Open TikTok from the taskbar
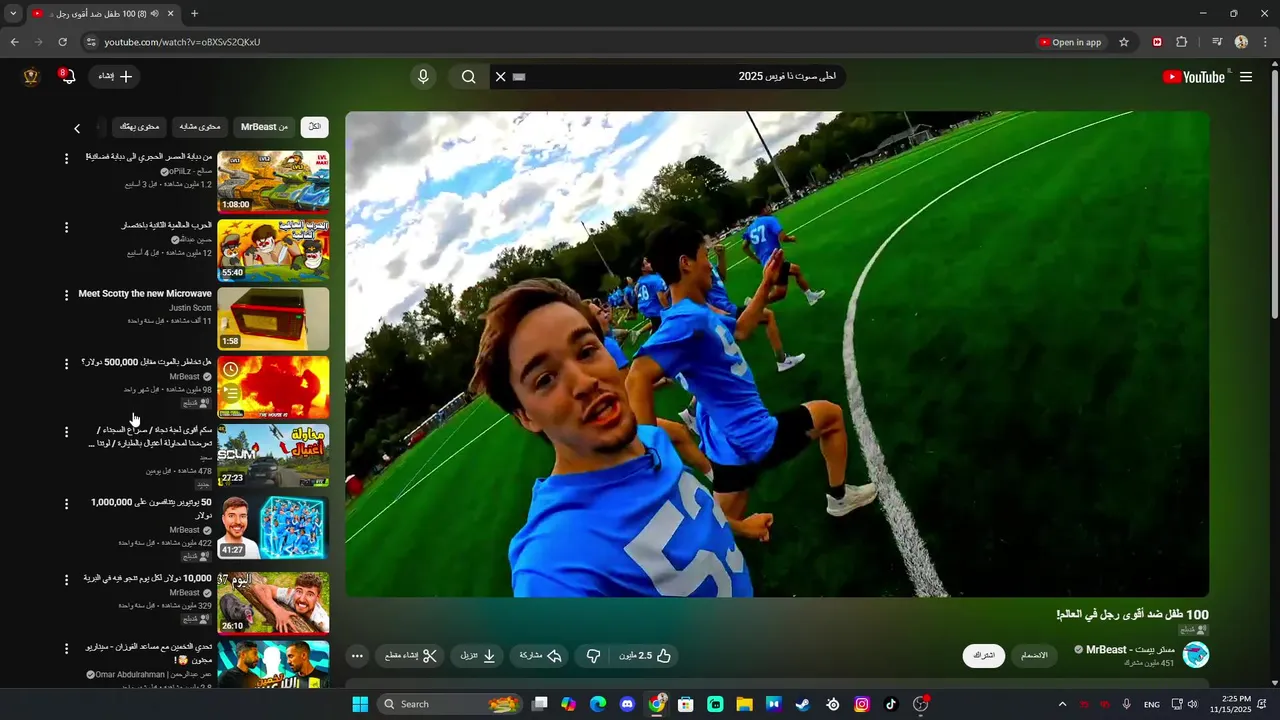 click(891, 704)
